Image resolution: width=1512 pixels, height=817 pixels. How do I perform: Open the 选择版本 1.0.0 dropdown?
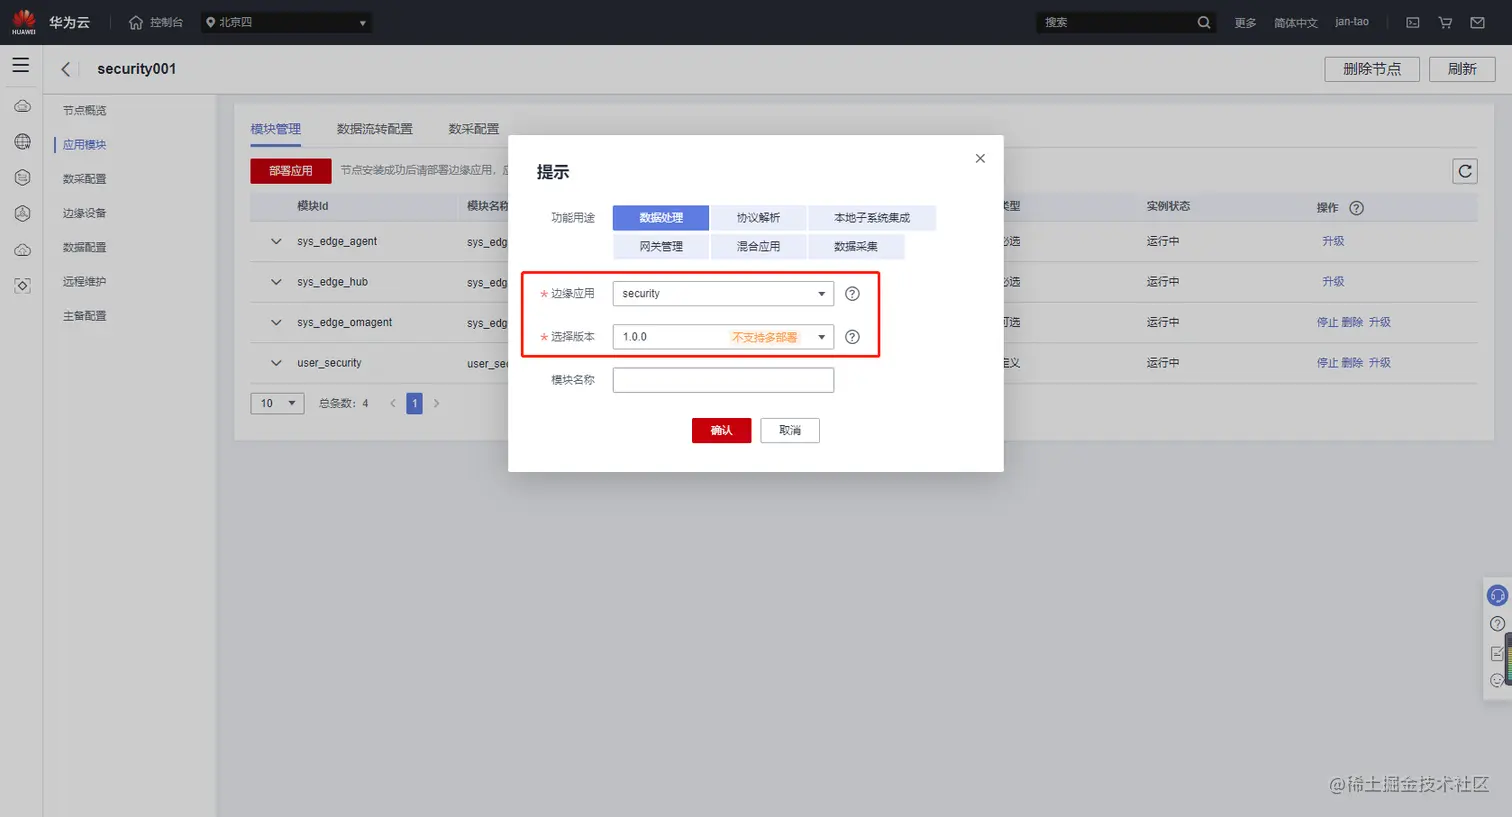723,337
